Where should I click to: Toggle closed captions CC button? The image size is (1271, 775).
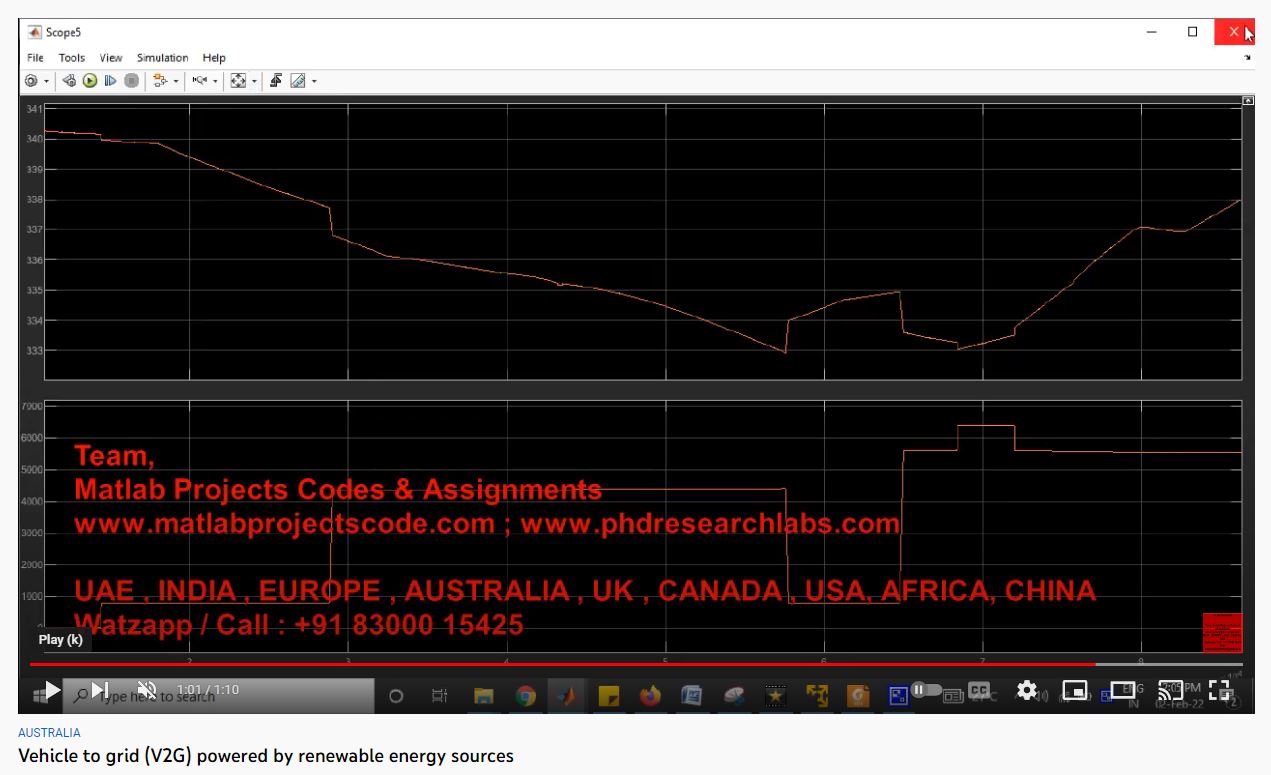[x=979, y=690]
